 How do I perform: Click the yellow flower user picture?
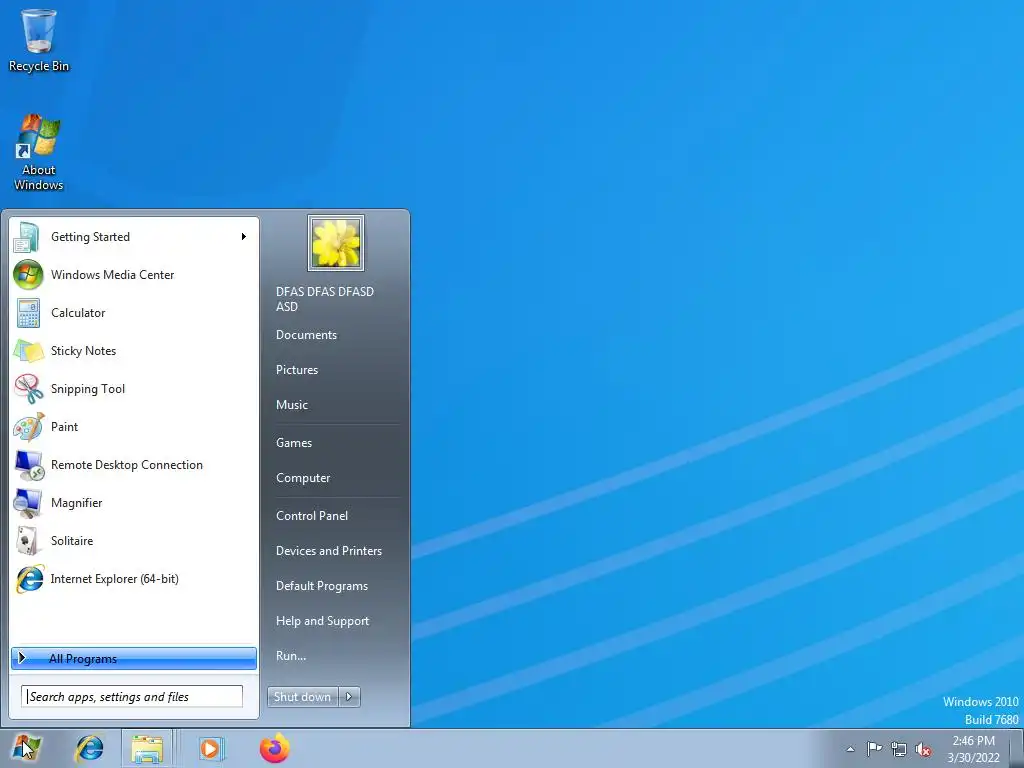(336, 243)
